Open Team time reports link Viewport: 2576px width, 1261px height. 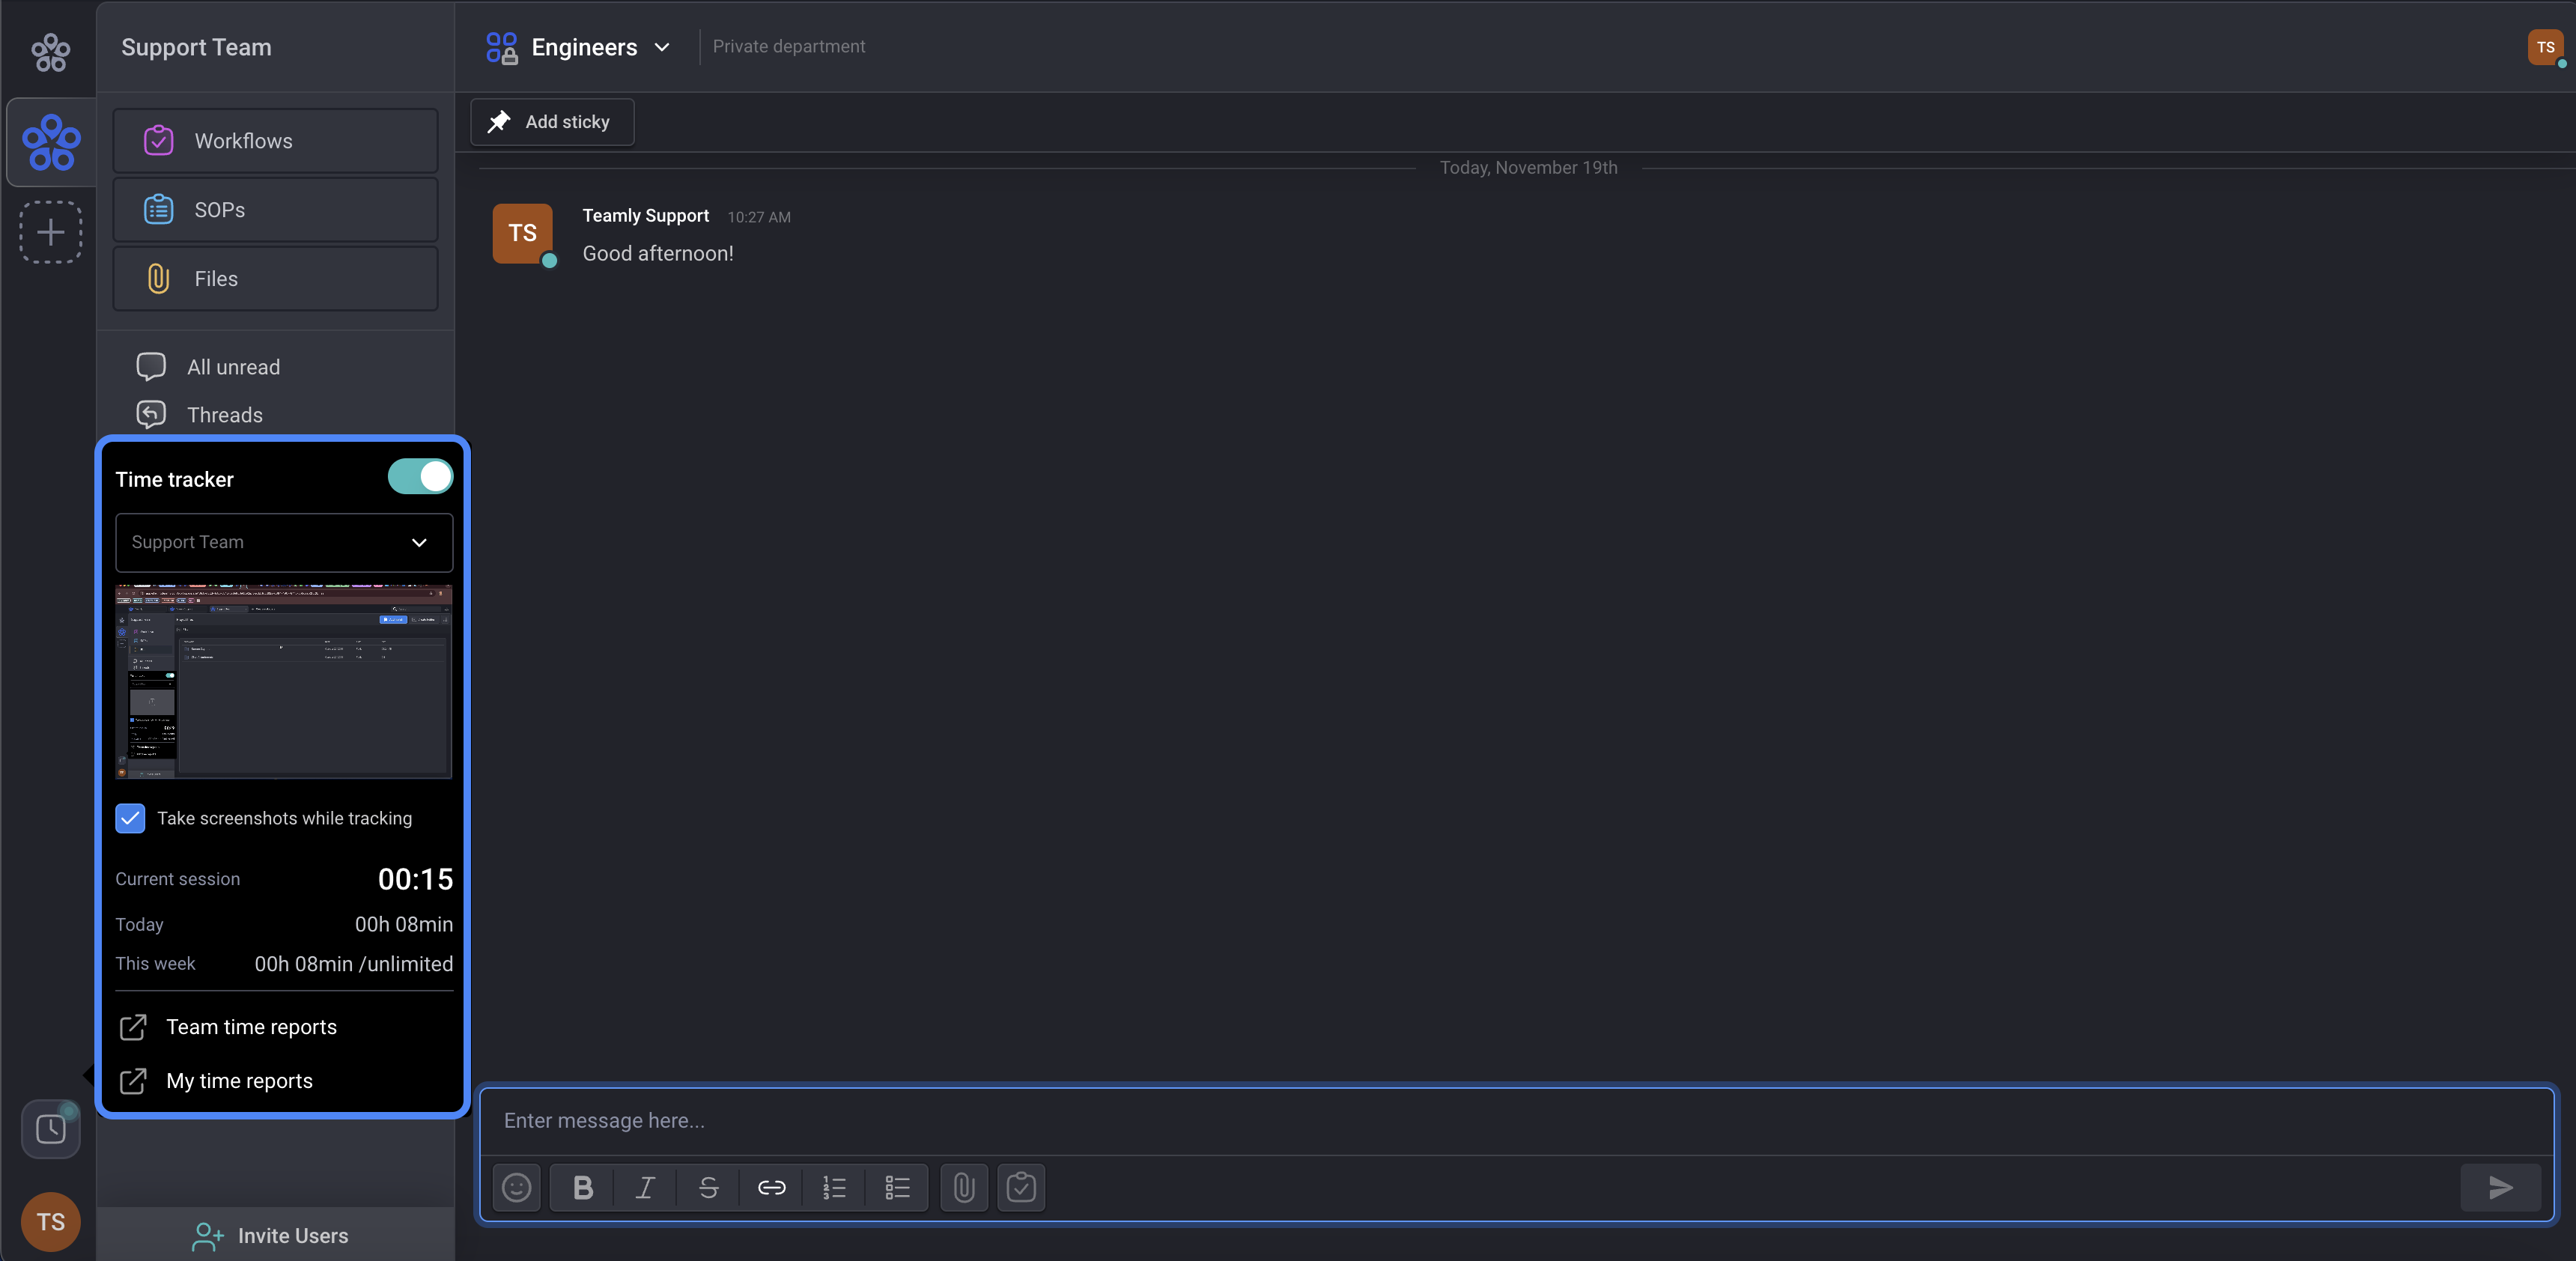click(x=251, y=1027)
